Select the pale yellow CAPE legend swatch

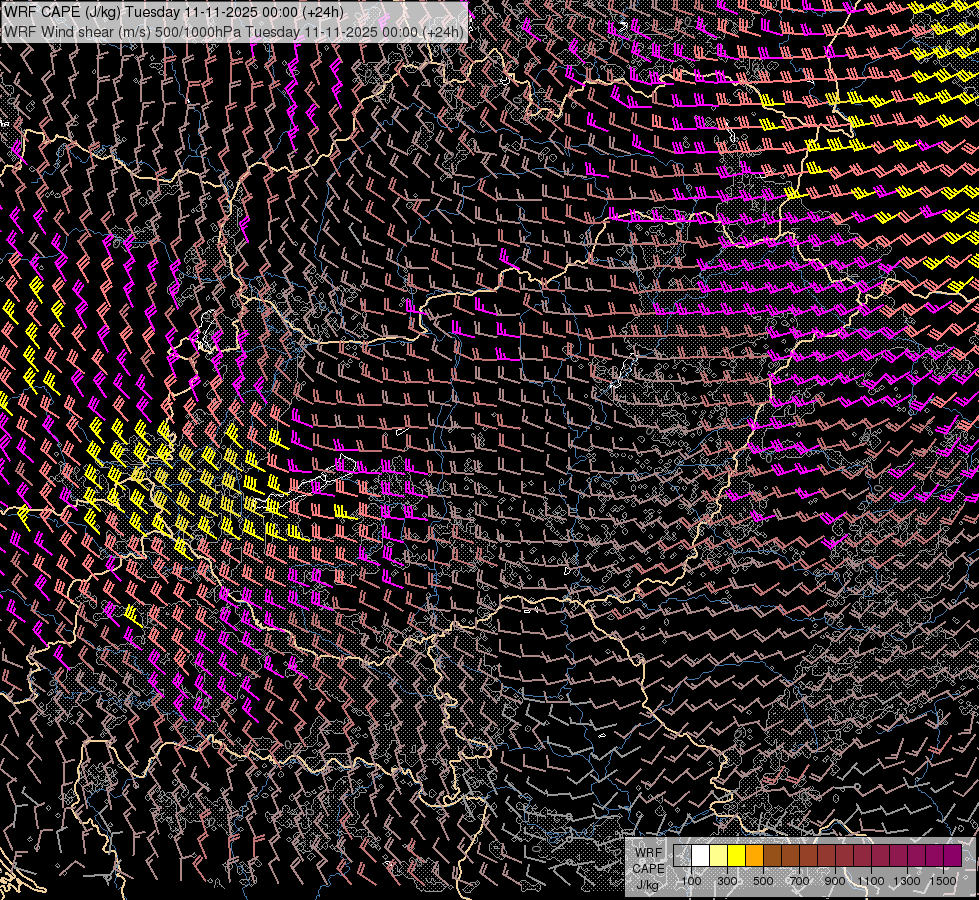click(x=718, y=855)
